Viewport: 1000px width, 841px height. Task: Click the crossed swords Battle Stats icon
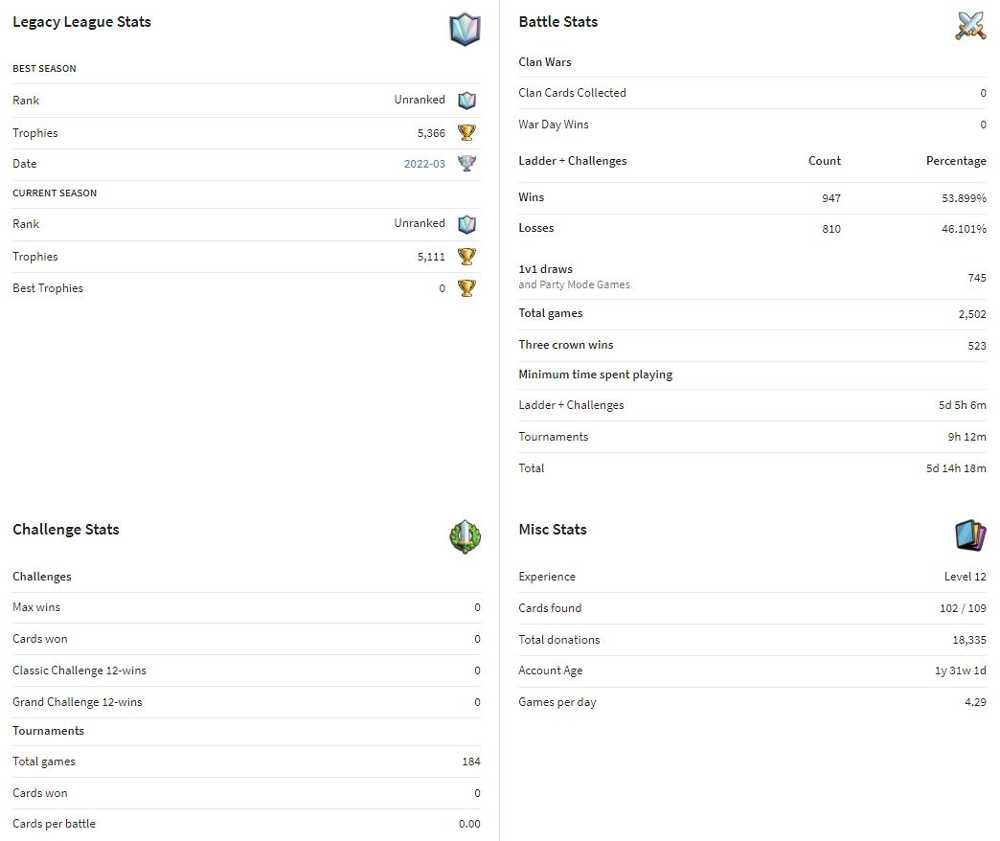point(970,26)
